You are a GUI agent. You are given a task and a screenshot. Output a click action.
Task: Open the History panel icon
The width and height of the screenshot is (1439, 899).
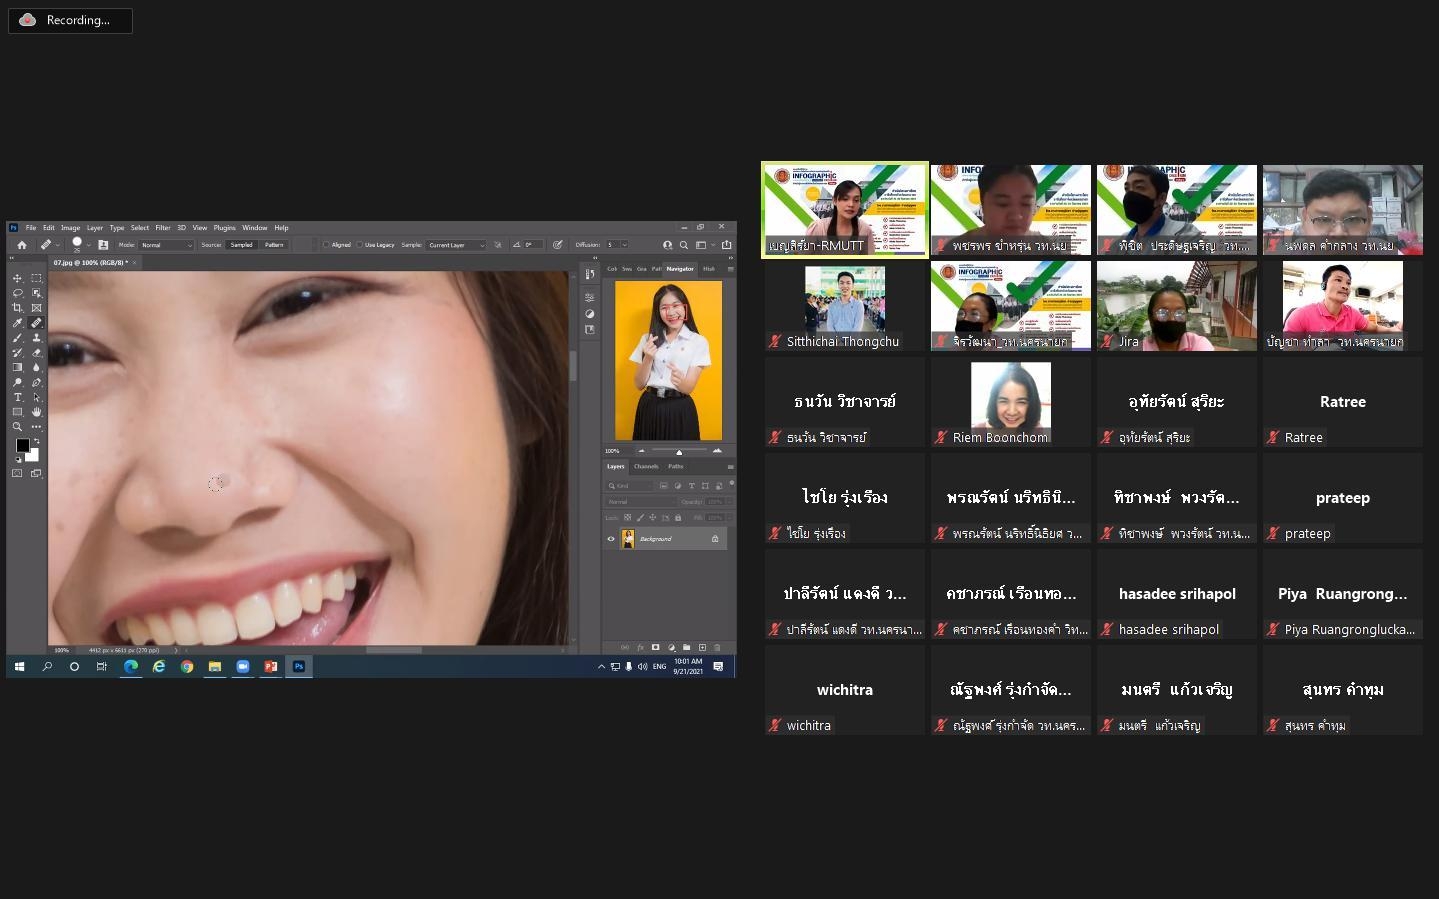590,274
